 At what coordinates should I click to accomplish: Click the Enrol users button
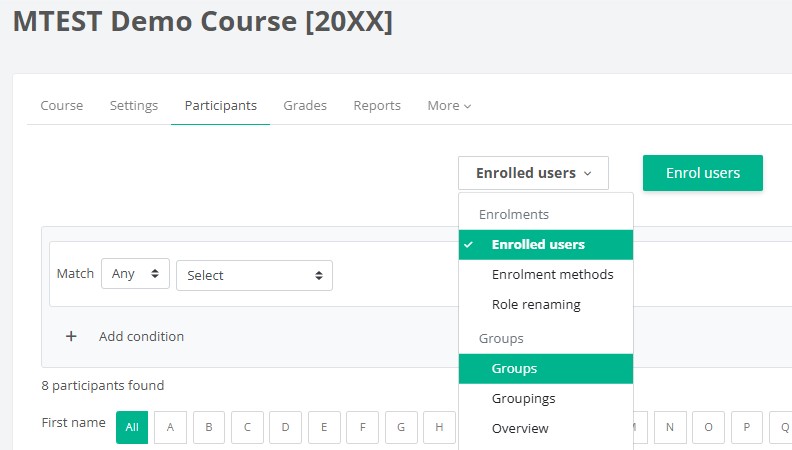(x=702, y=173)
